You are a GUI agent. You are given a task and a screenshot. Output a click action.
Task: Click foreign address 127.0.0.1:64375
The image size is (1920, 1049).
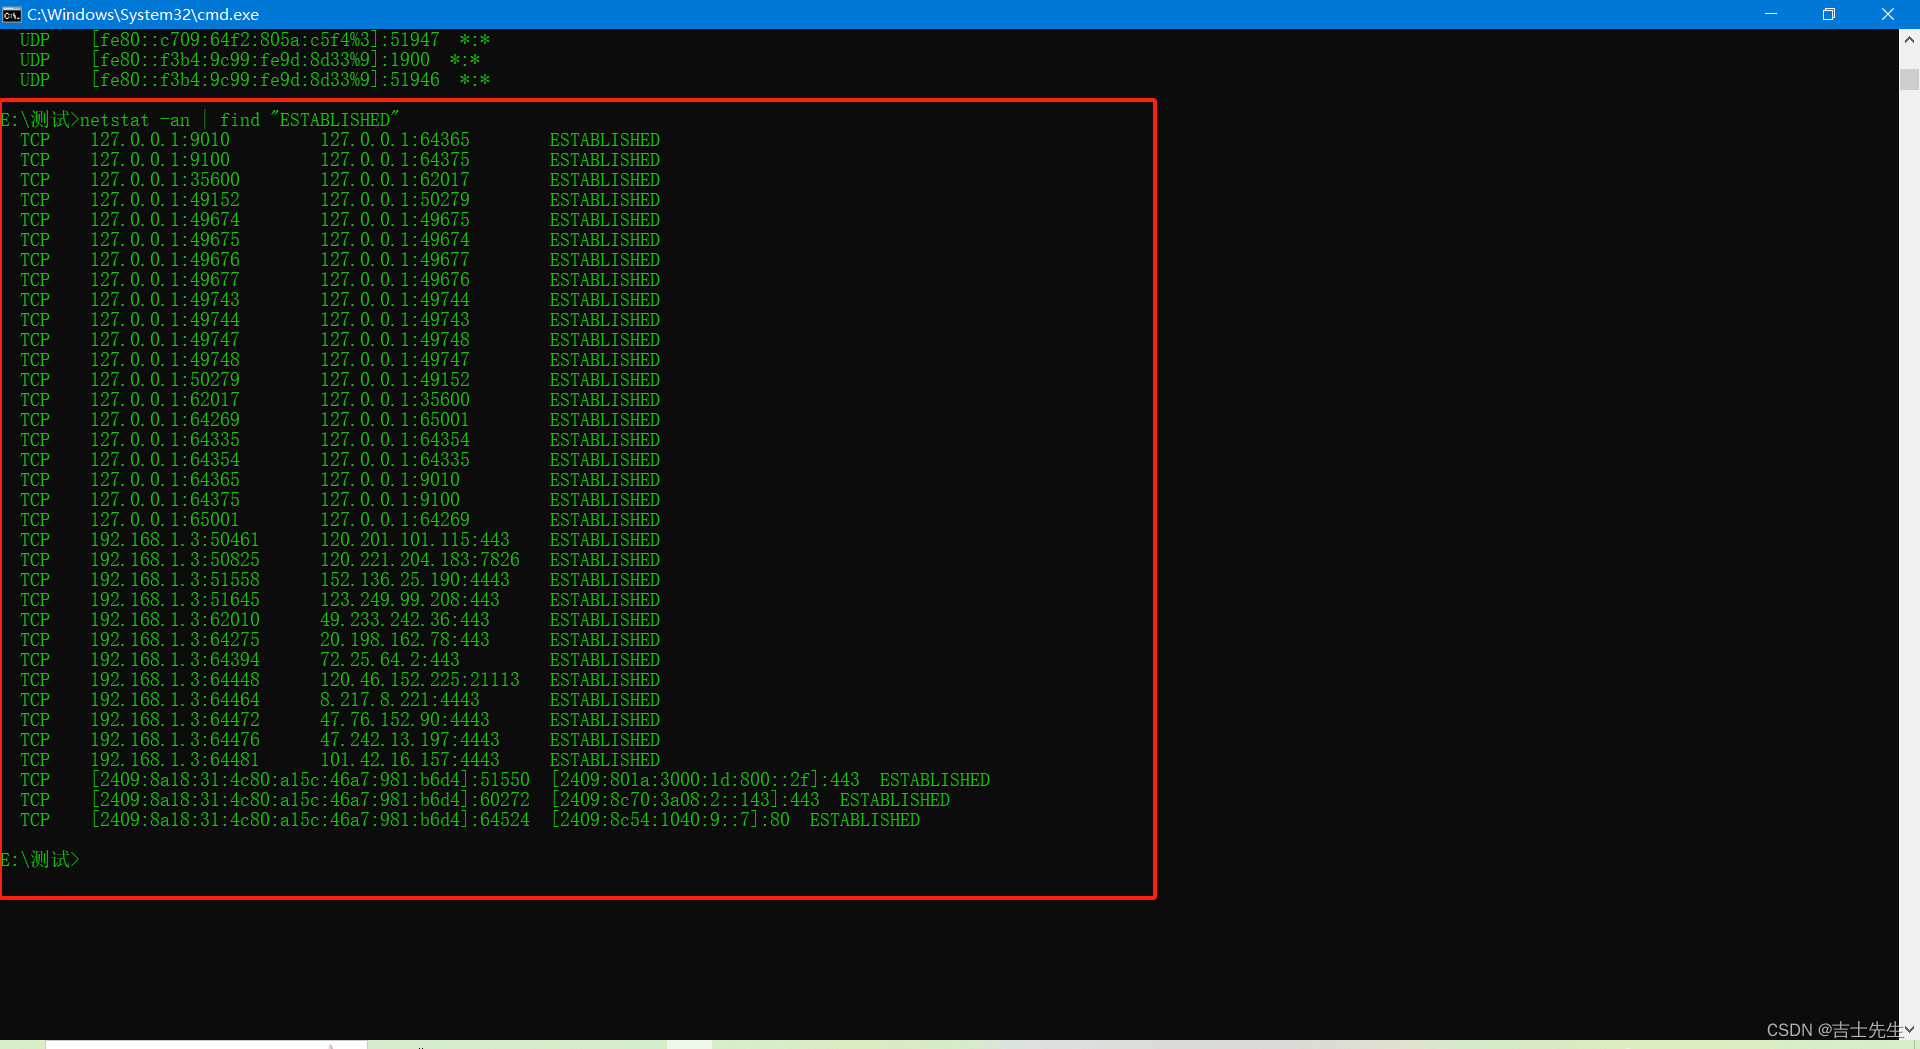point(395,160)
